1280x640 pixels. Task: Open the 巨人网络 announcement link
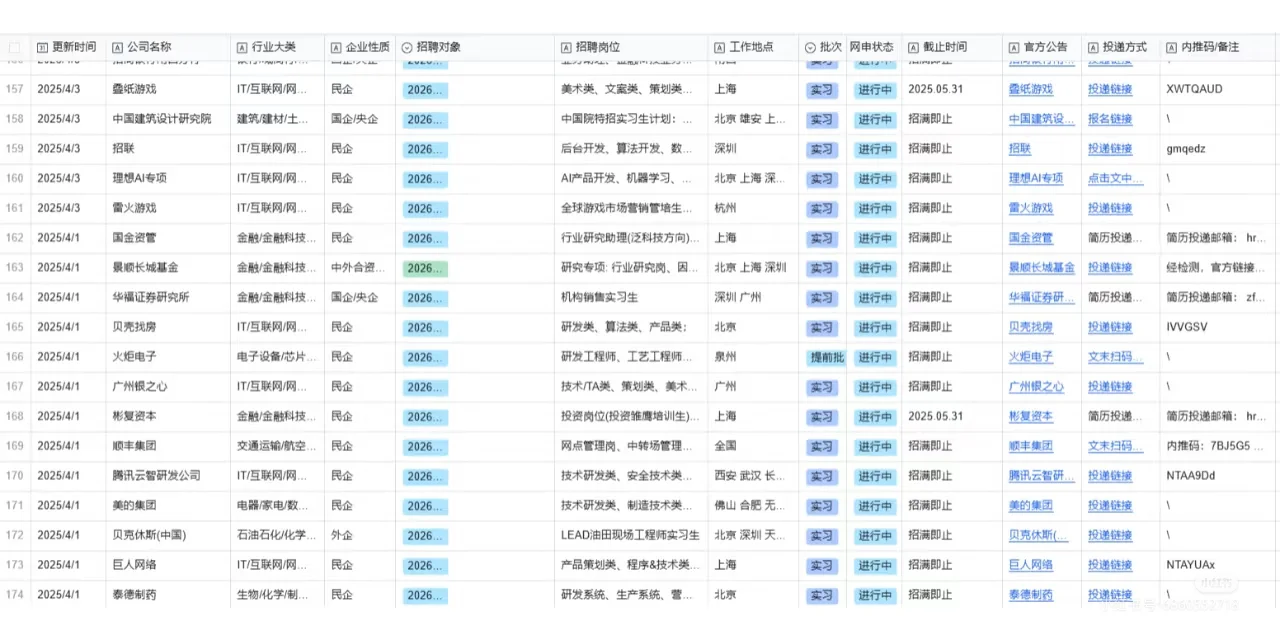pos(1030,565)
